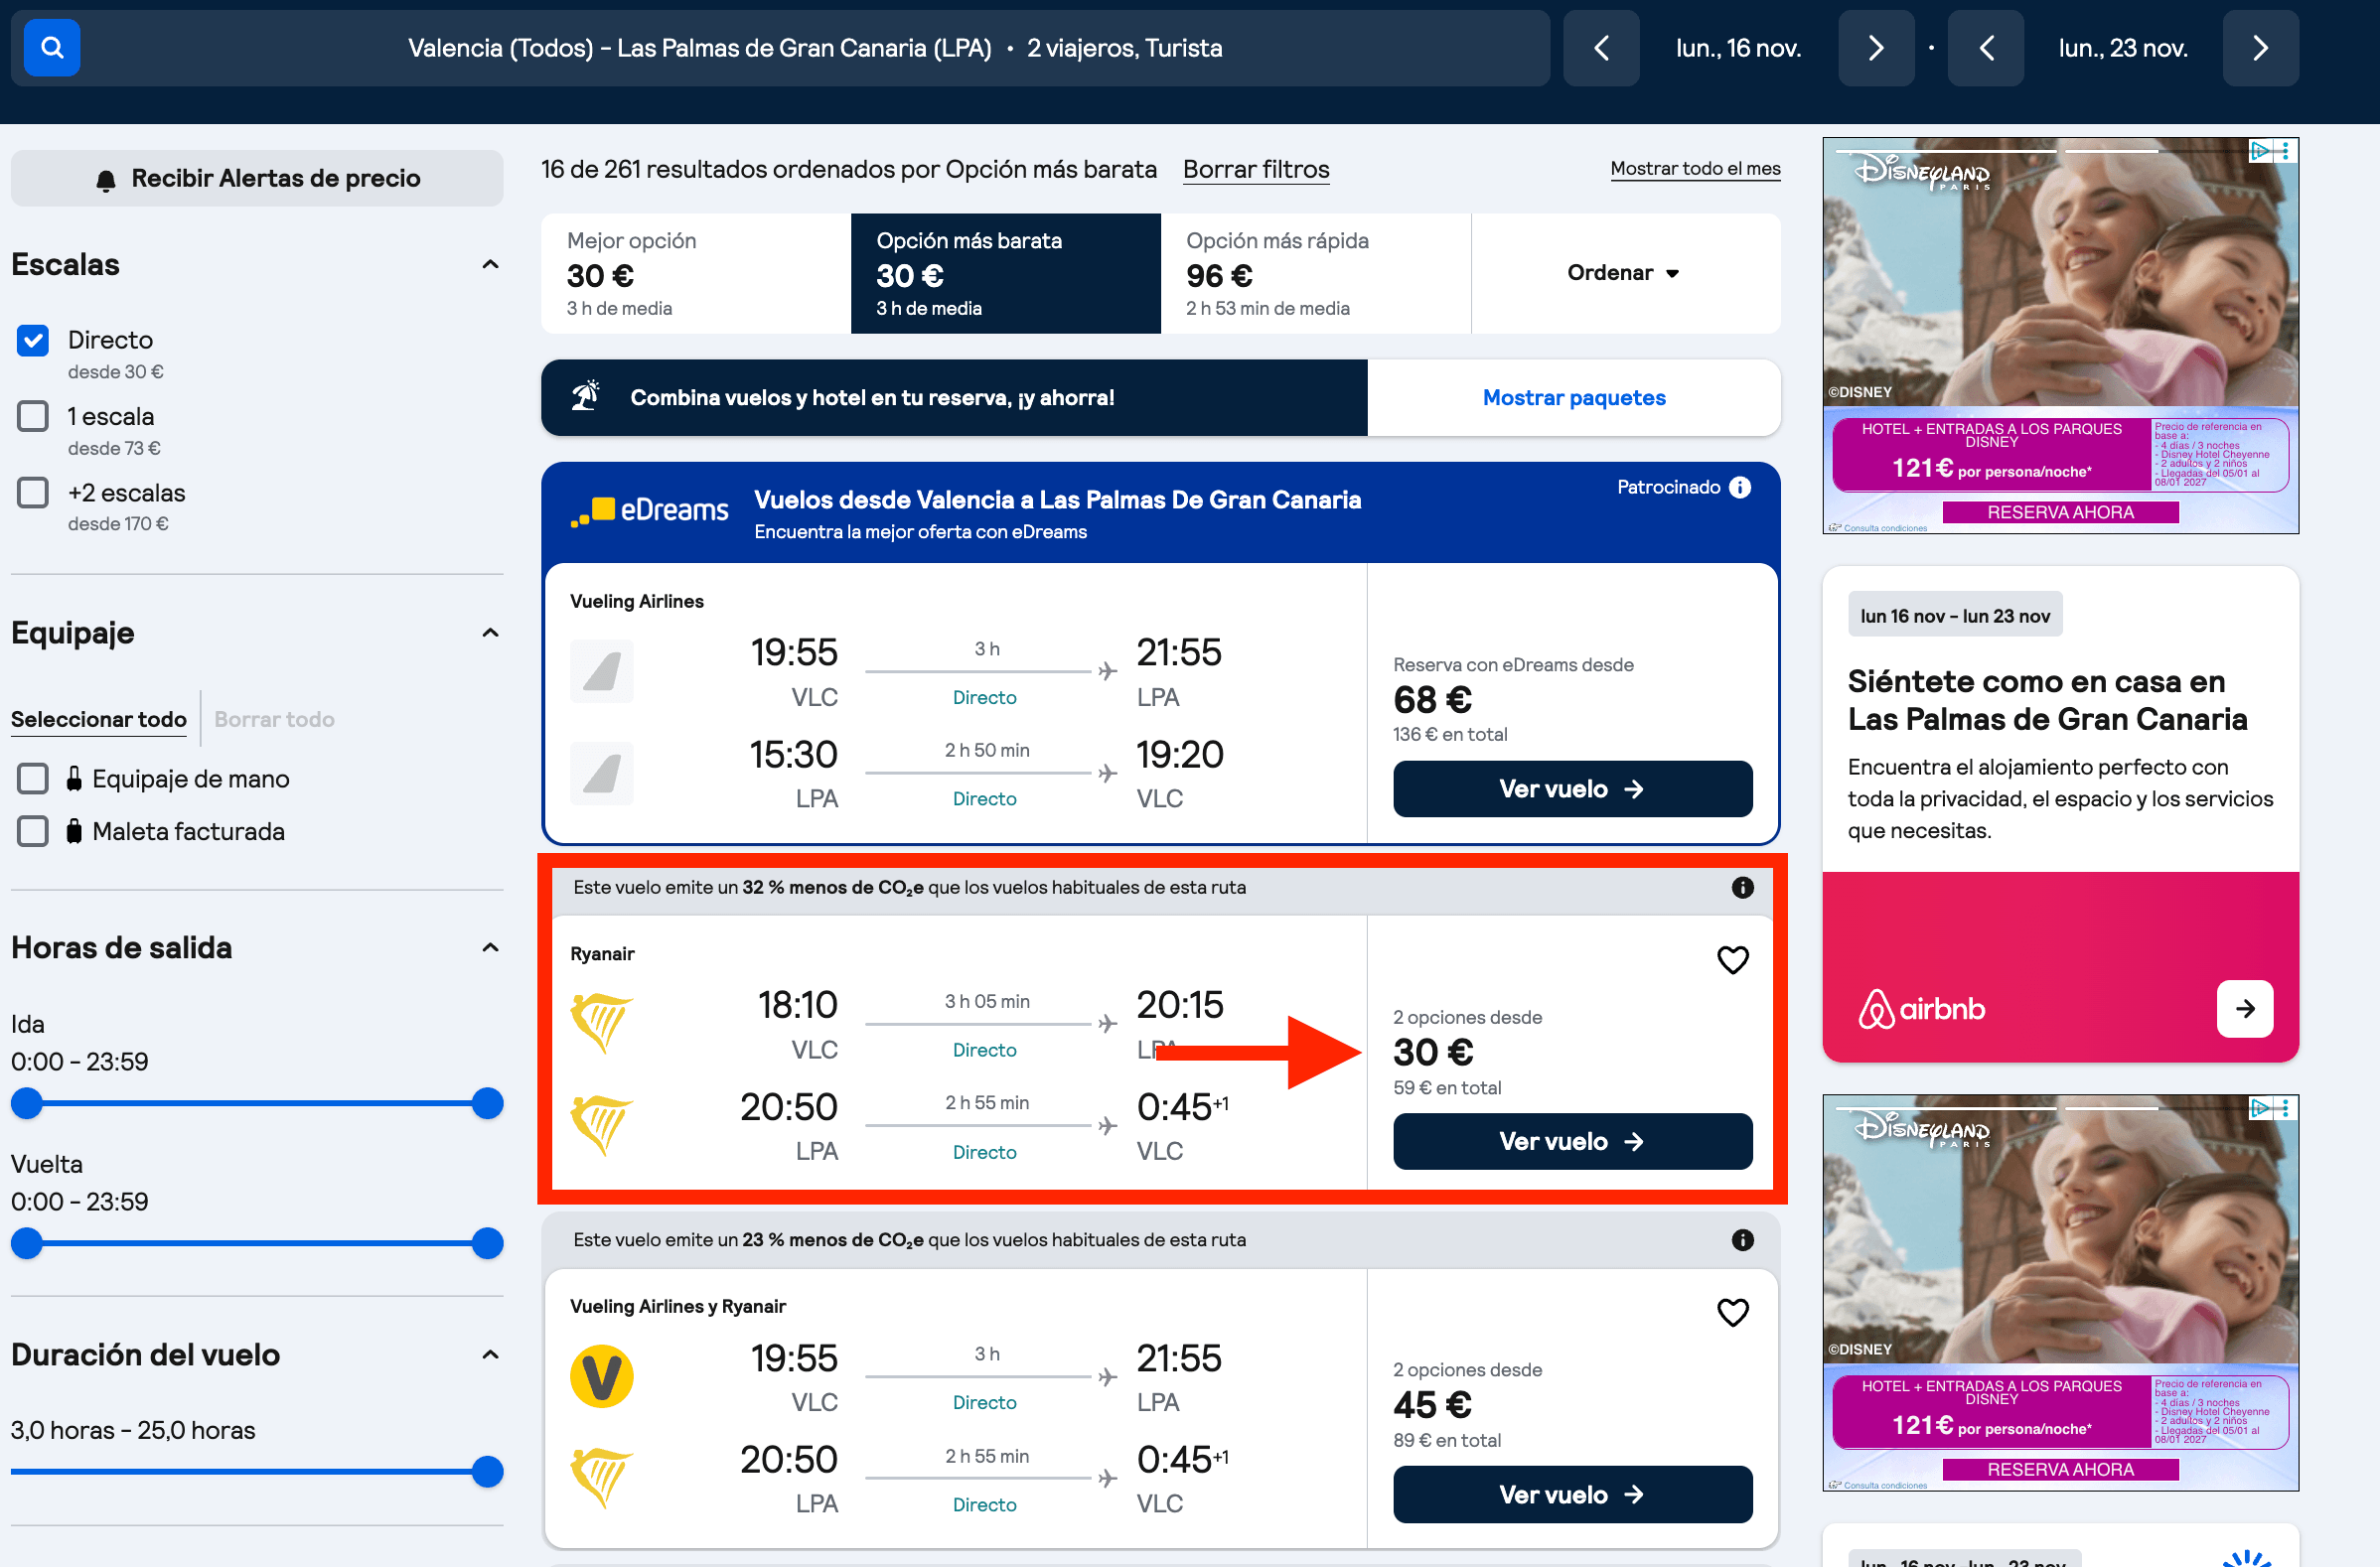Click Ver vuelo on eDreams 68 € offer
Viewport: 2380px width, 1567px height.
click(x=1572, y=789)
